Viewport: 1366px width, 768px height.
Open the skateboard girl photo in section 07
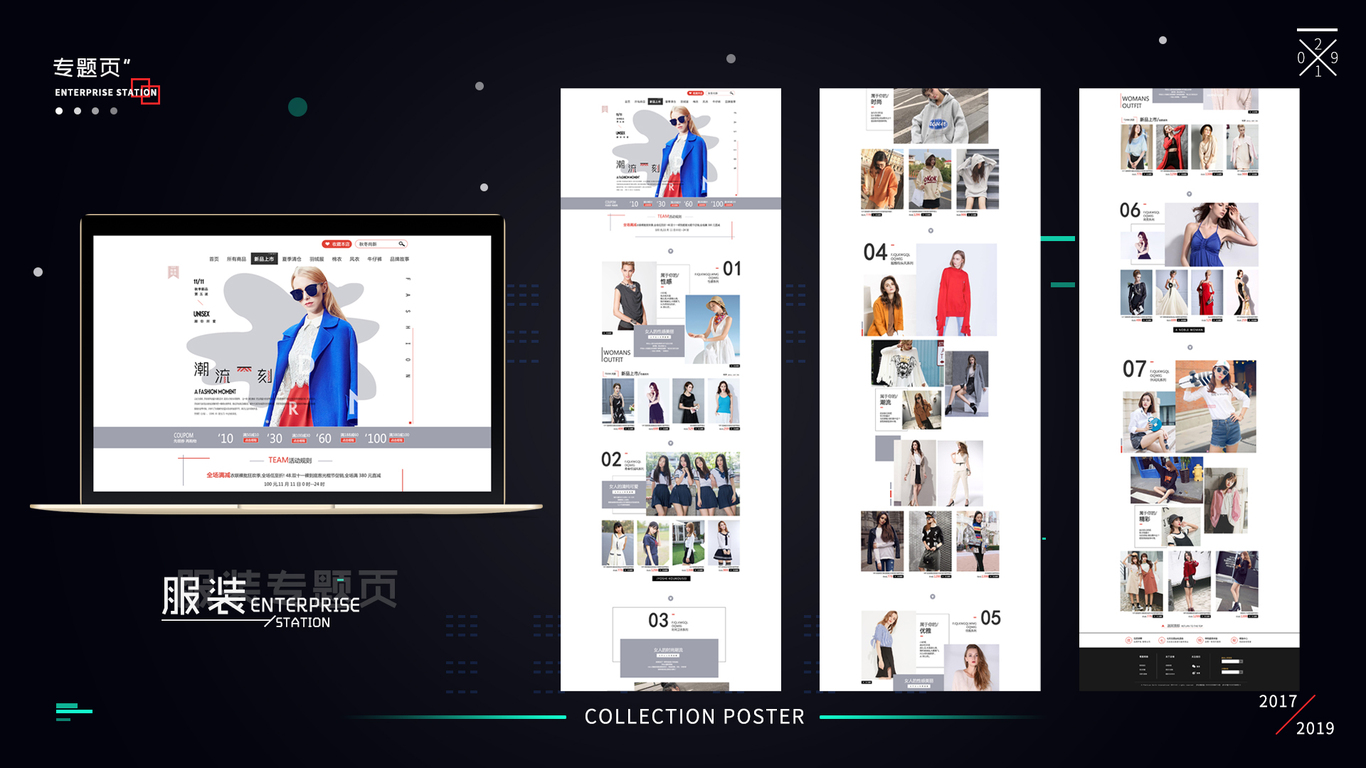(1215, 408)
